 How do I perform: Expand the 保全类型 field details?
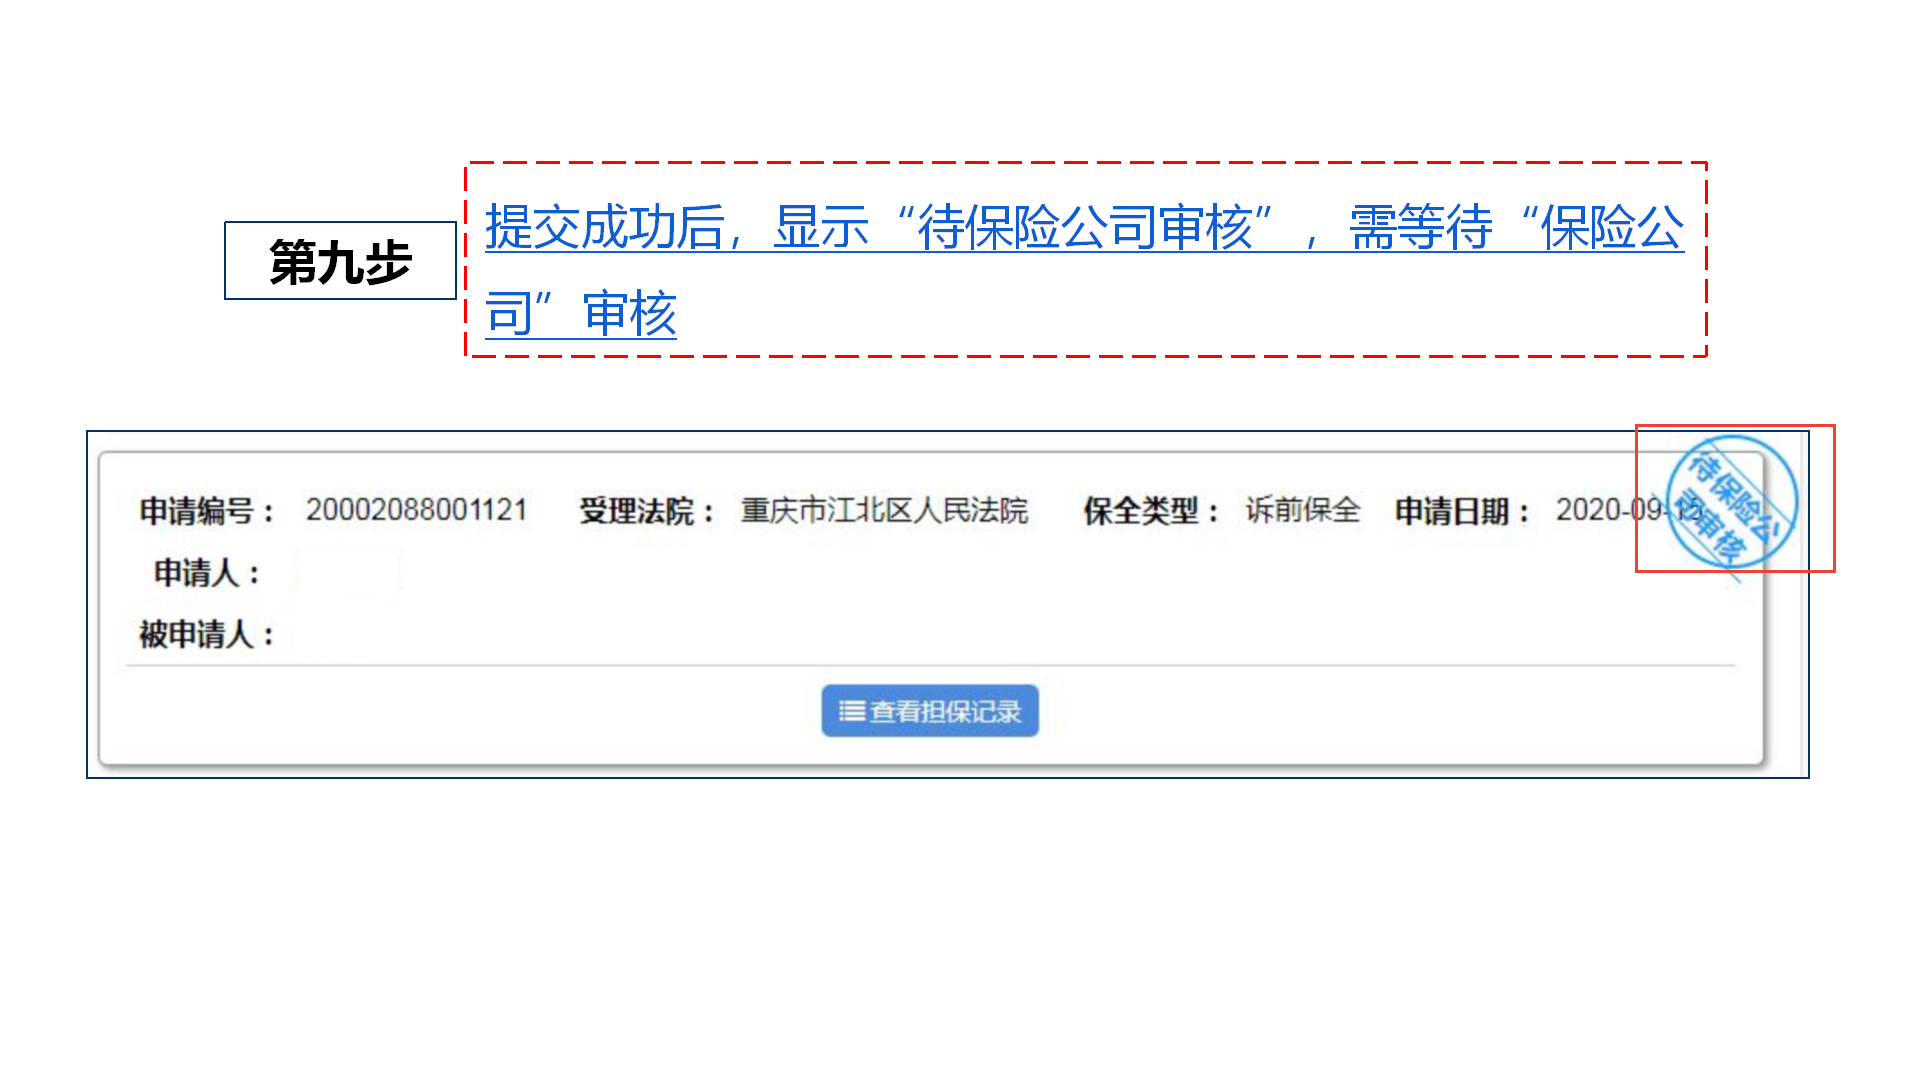(x=1147, y=510)
